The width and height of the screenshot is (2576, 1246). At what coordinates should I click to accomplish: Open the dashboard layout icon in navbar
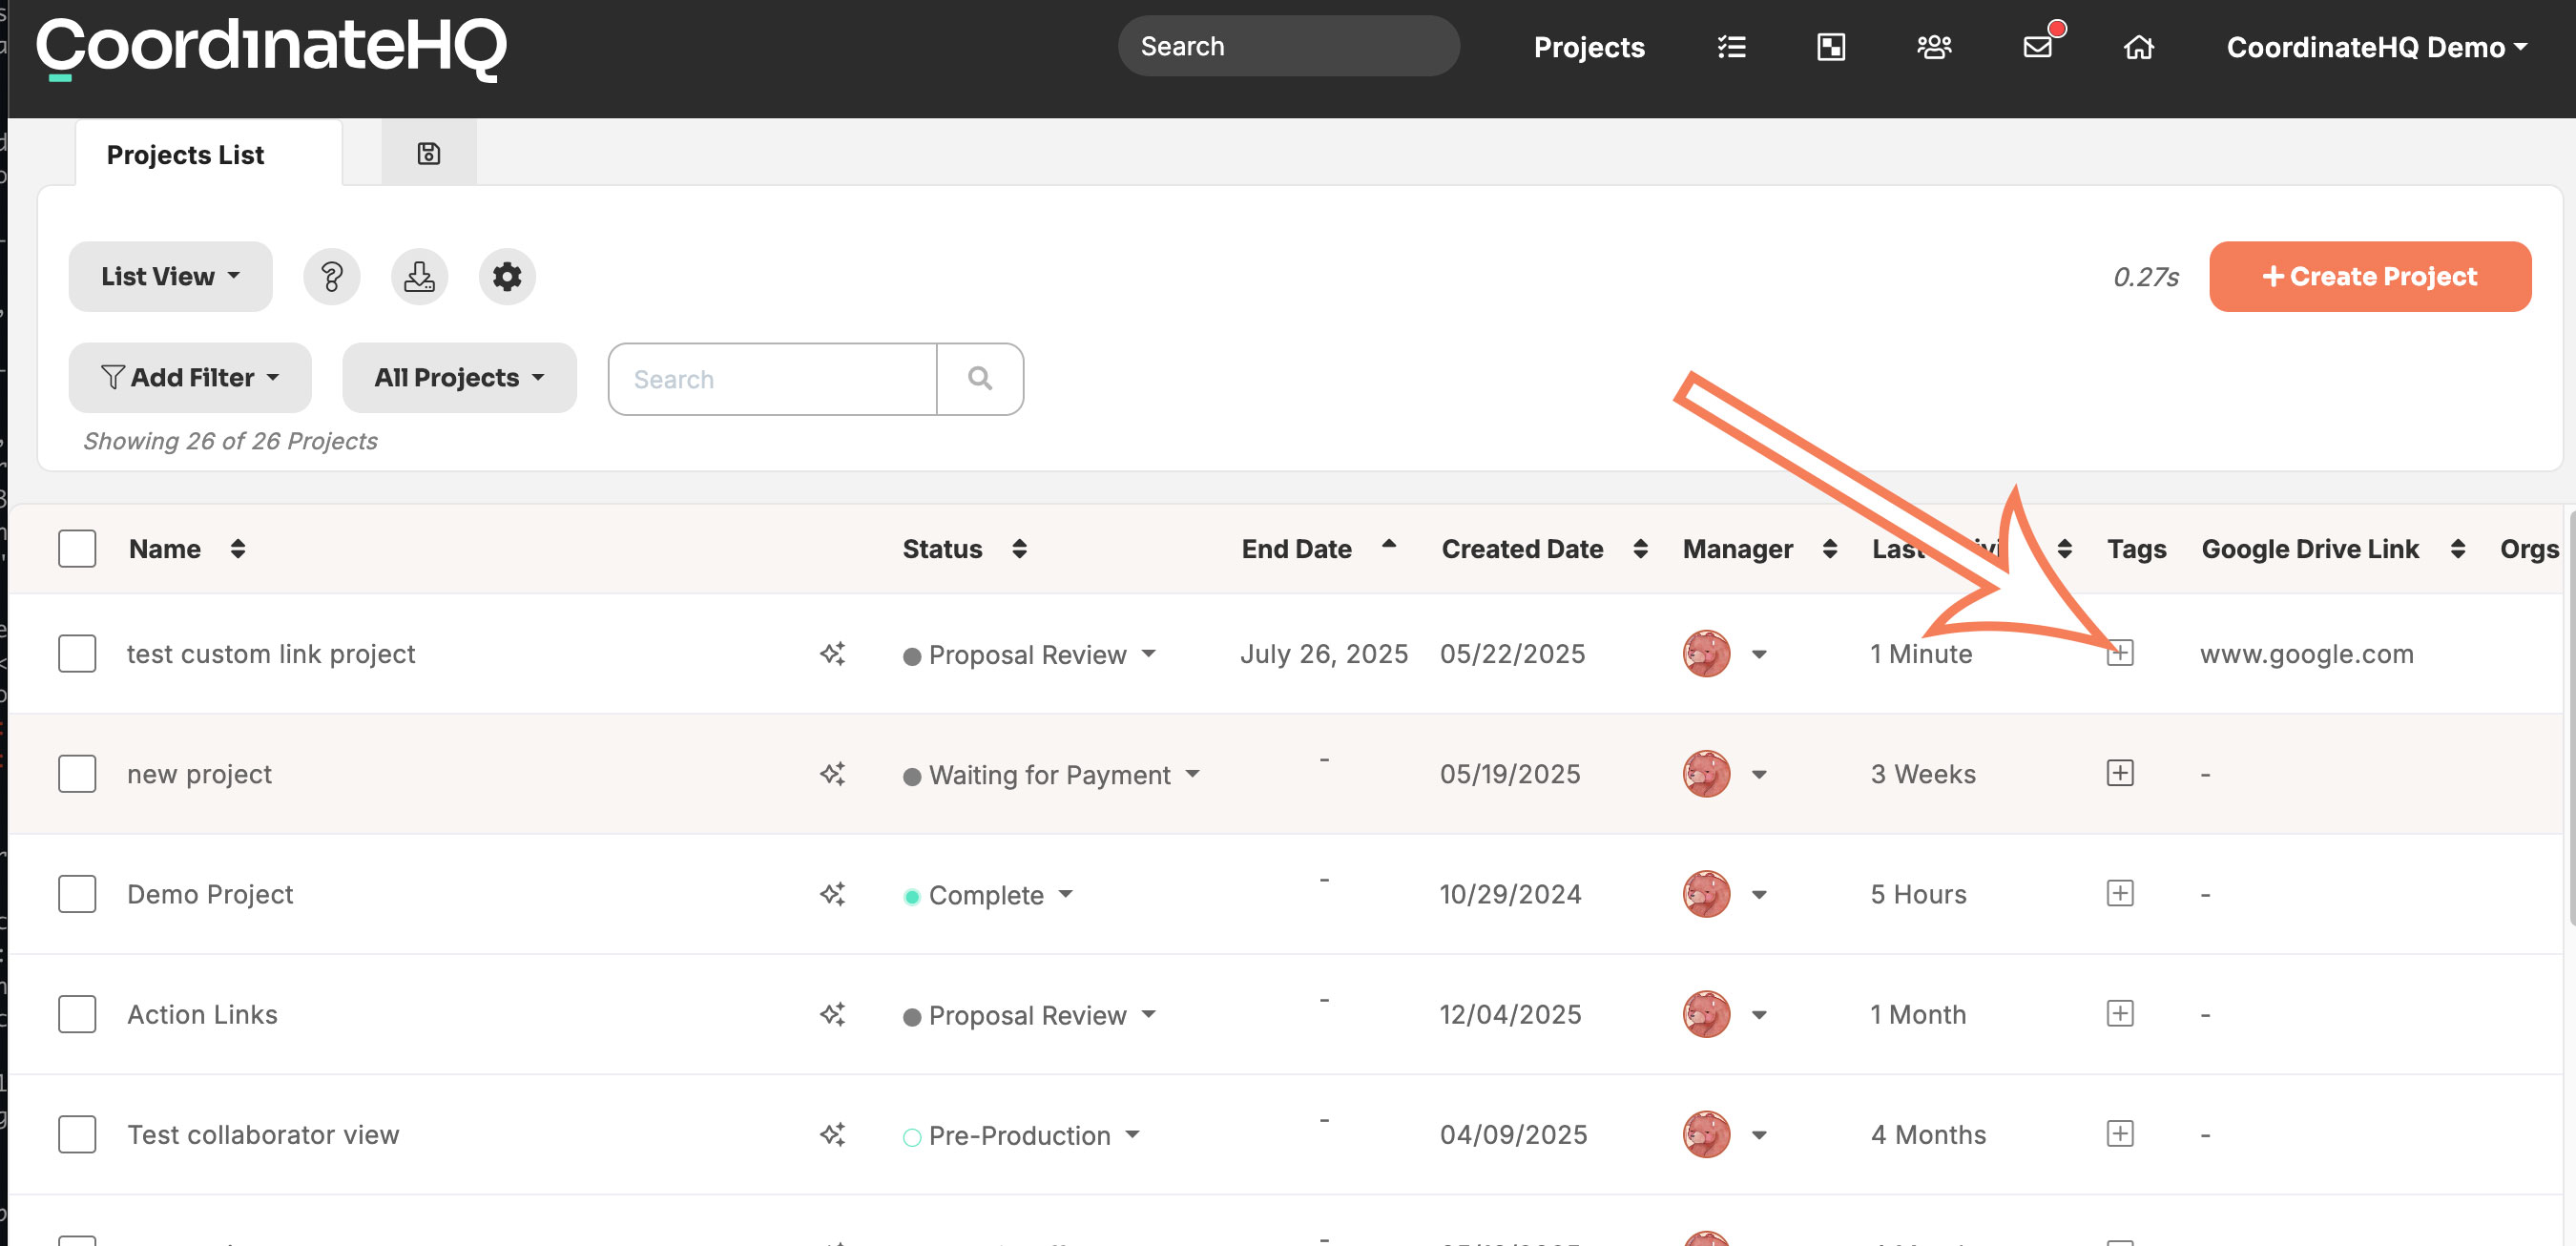click(1831, 47)
